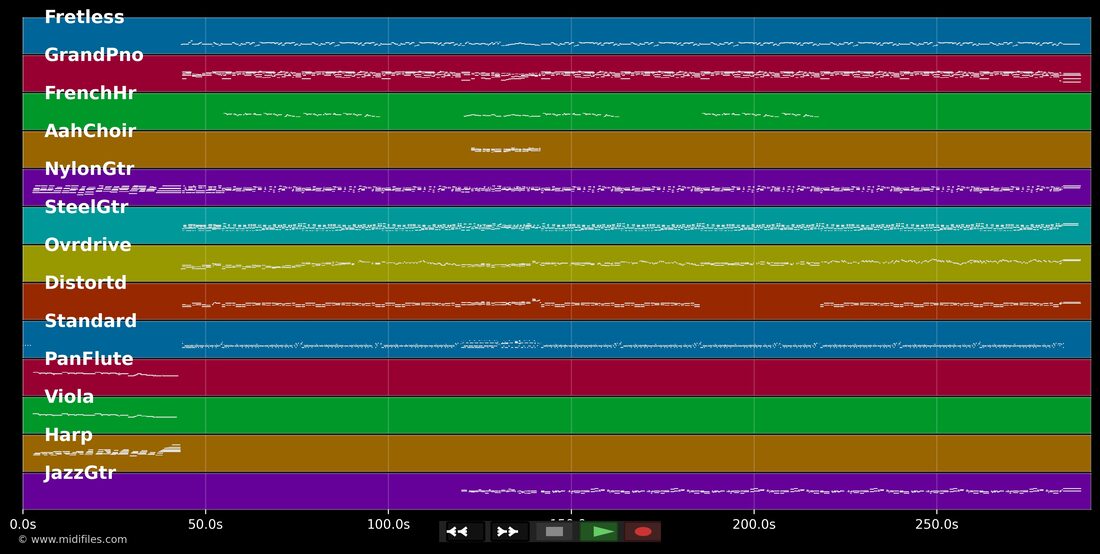Select the Distortd track label

click(86, 283)
